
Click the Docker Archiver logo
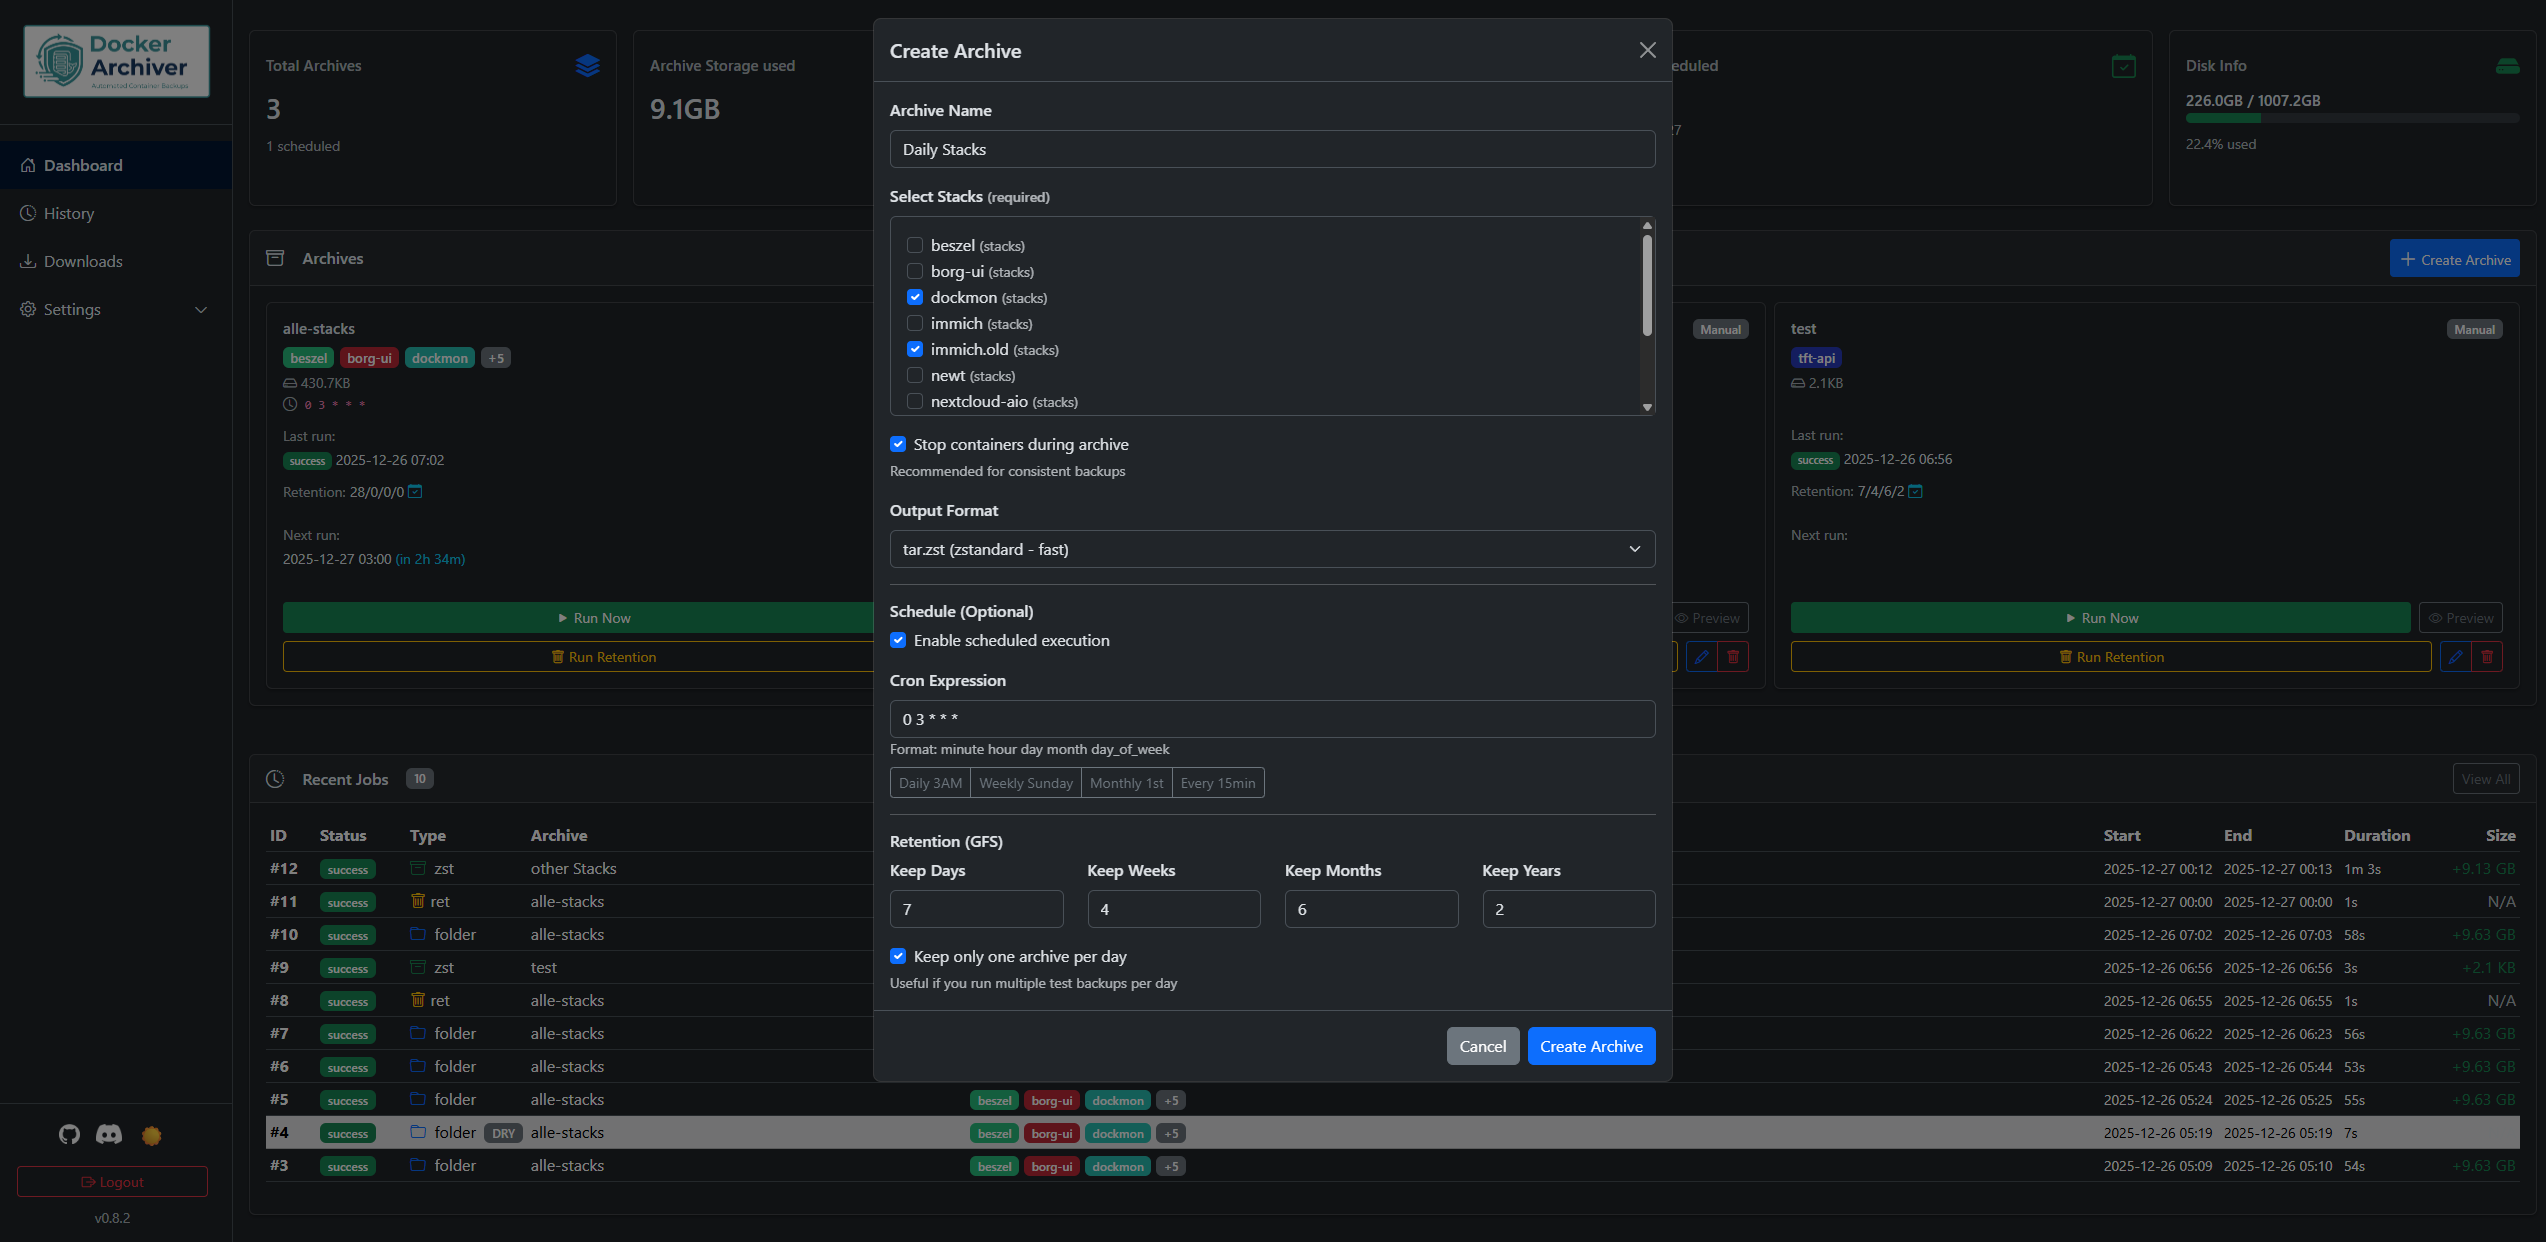pos(117,62)
